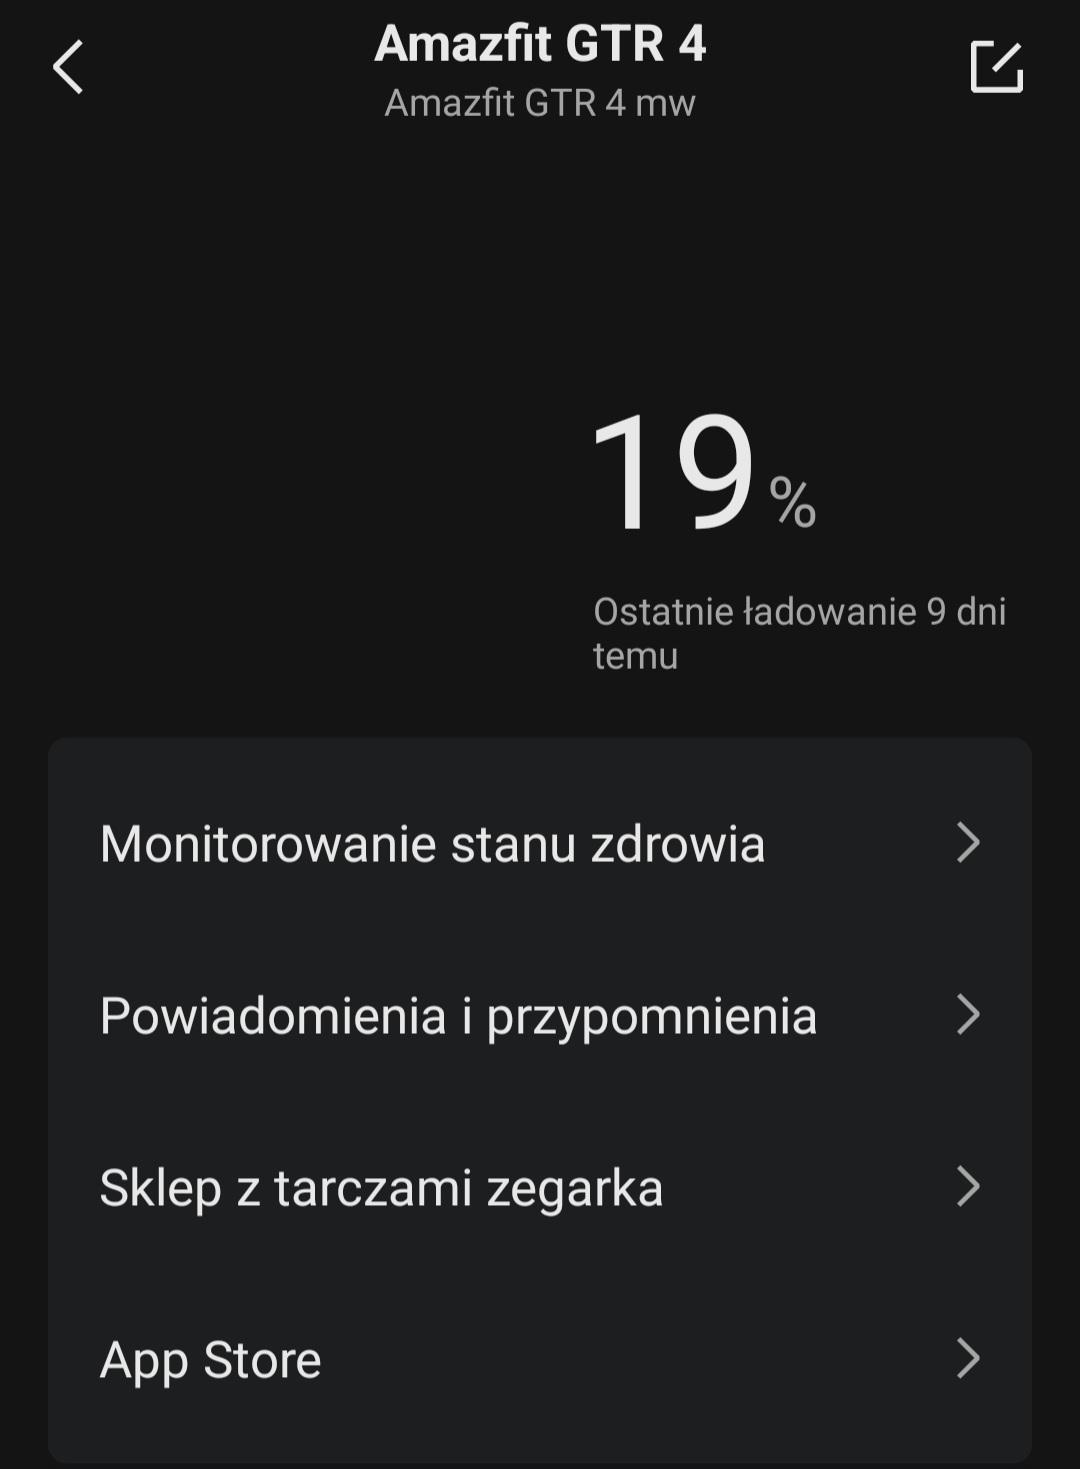Select the word Store in App Store
The height and width of the screenshot is (1469, 1080).
[x=262, y=1360]
